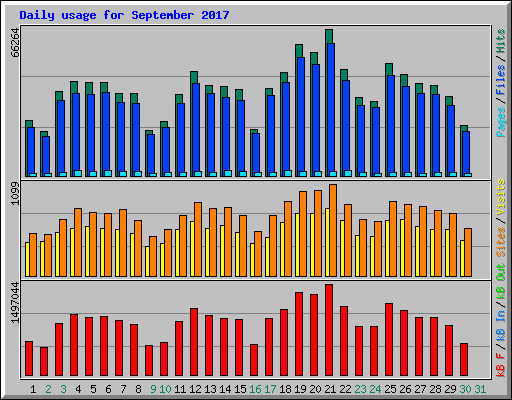
Task: Click the kB Out legend label
Action: tap(501, 282)
